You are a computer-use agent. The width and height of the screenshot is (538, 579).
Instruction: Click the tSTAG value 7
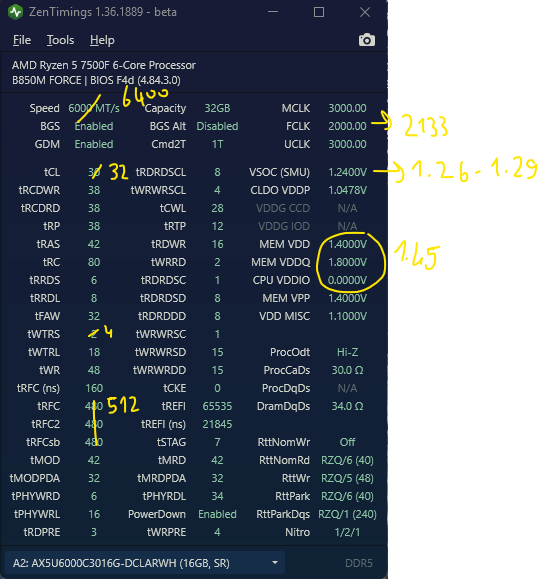217,442
